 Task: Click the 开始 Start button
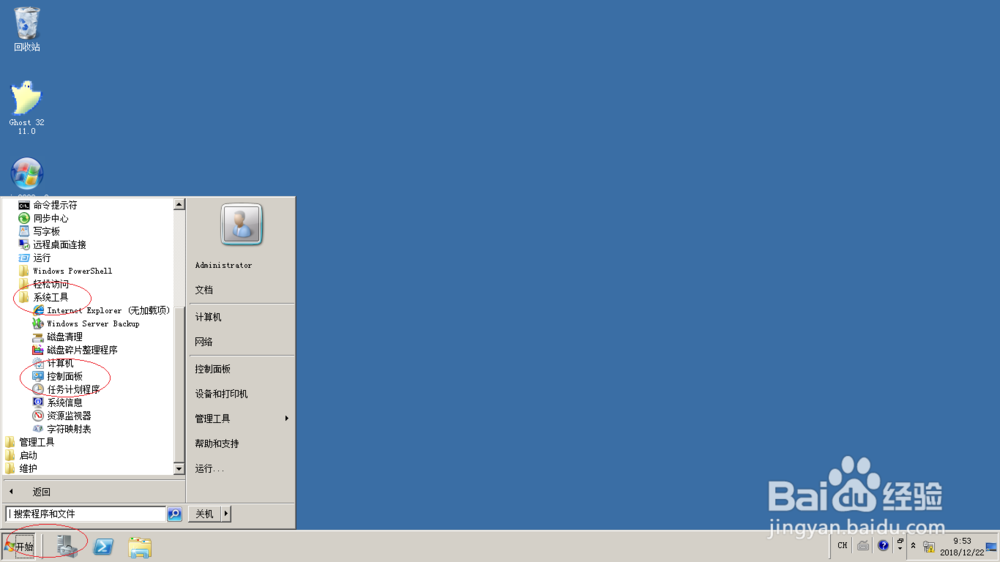click(19, 547)
